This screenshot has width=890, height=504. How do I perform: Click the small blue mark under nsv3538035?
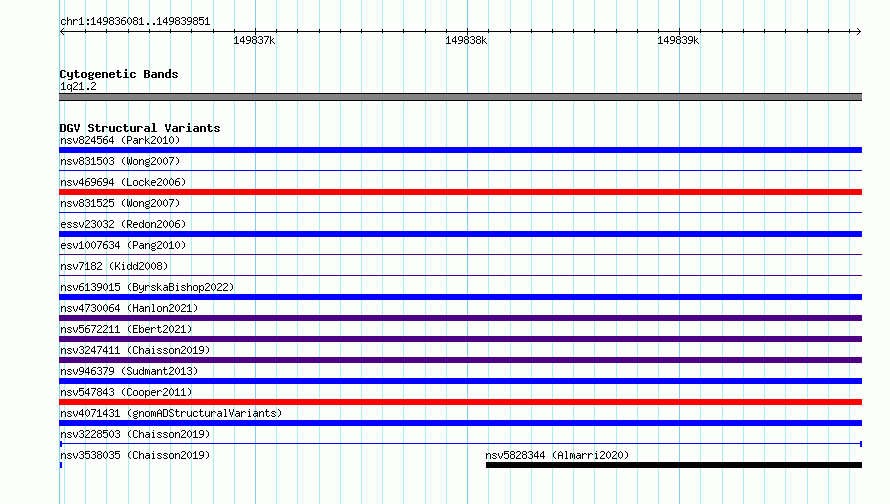61,465
